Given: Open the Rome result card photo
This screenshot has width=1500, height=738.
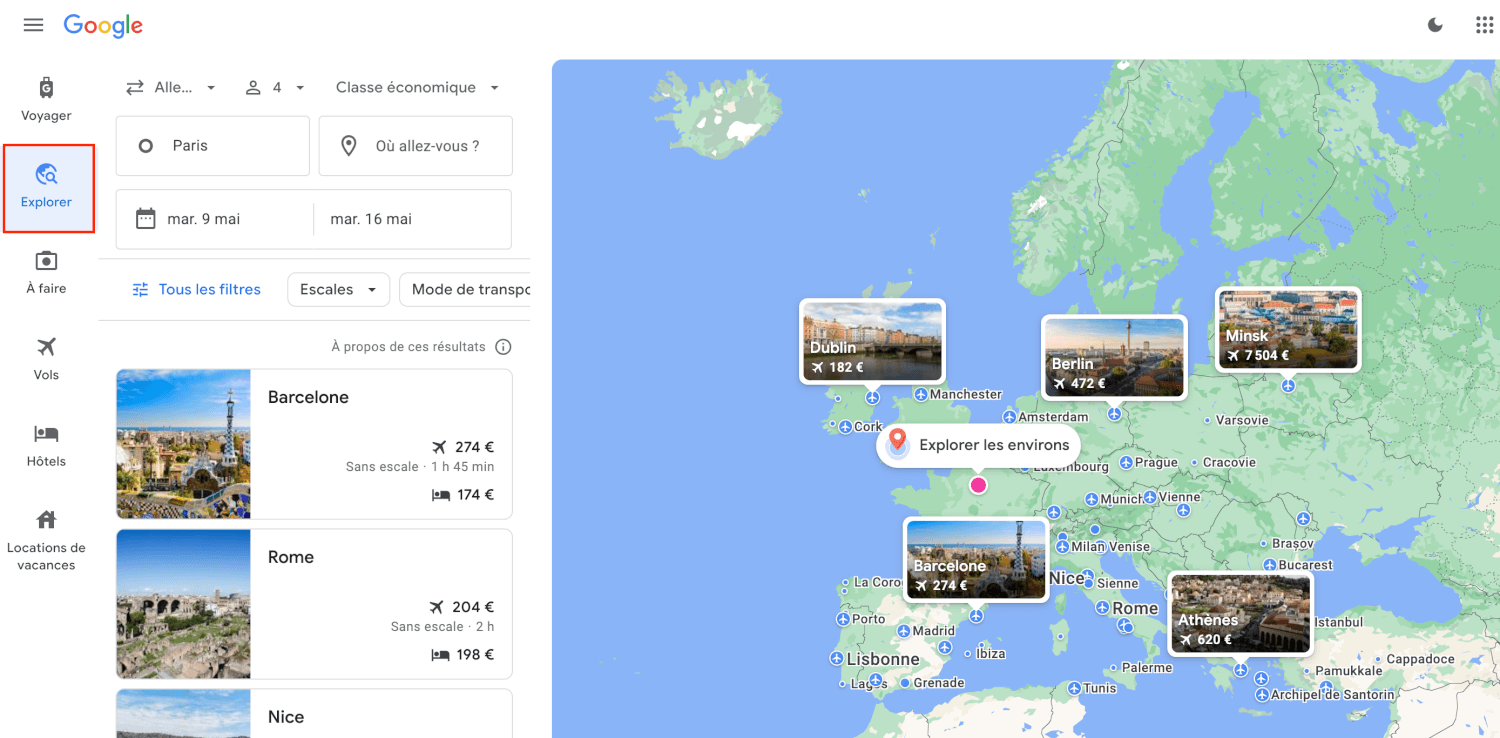Looking at the screenshot, I should click(183, 604).
